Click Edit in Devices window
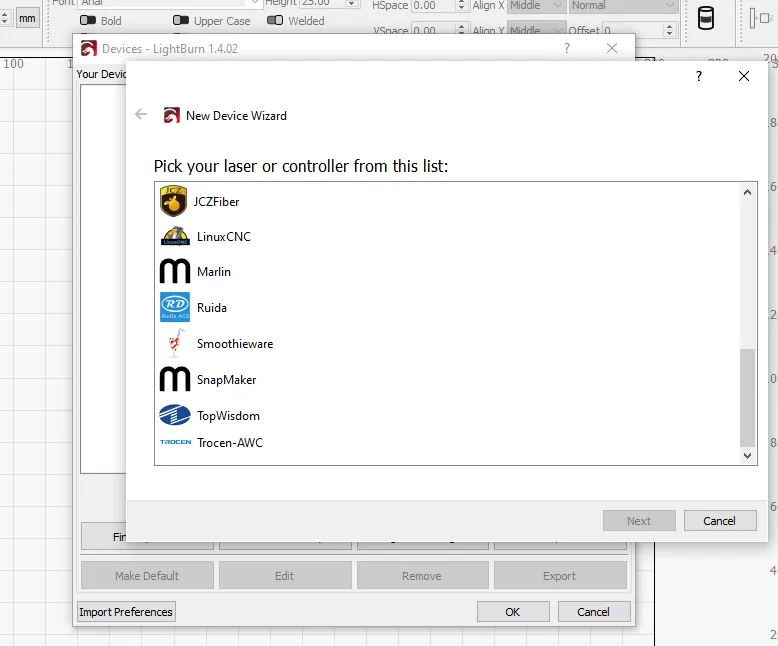Viewport: 778px width, 646px height. (x=285, y=576)
